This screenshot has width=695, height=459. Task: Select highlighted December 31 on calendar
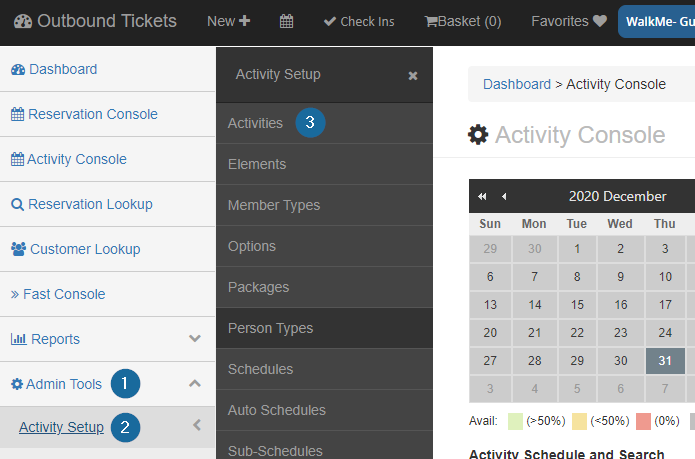tap(665, 361)
